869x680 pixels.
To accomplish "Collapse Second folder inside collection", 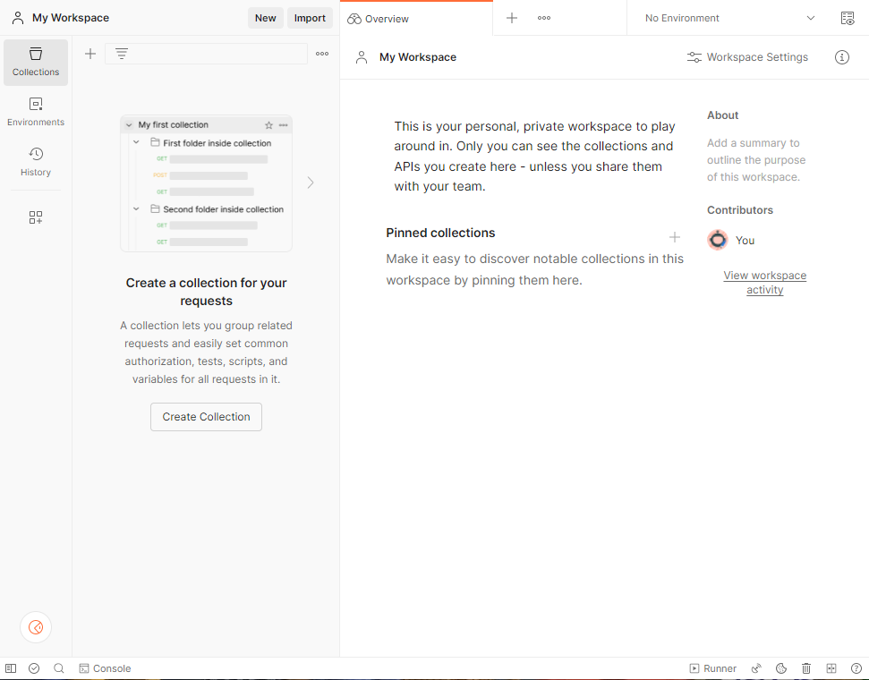I will [136, 209].
